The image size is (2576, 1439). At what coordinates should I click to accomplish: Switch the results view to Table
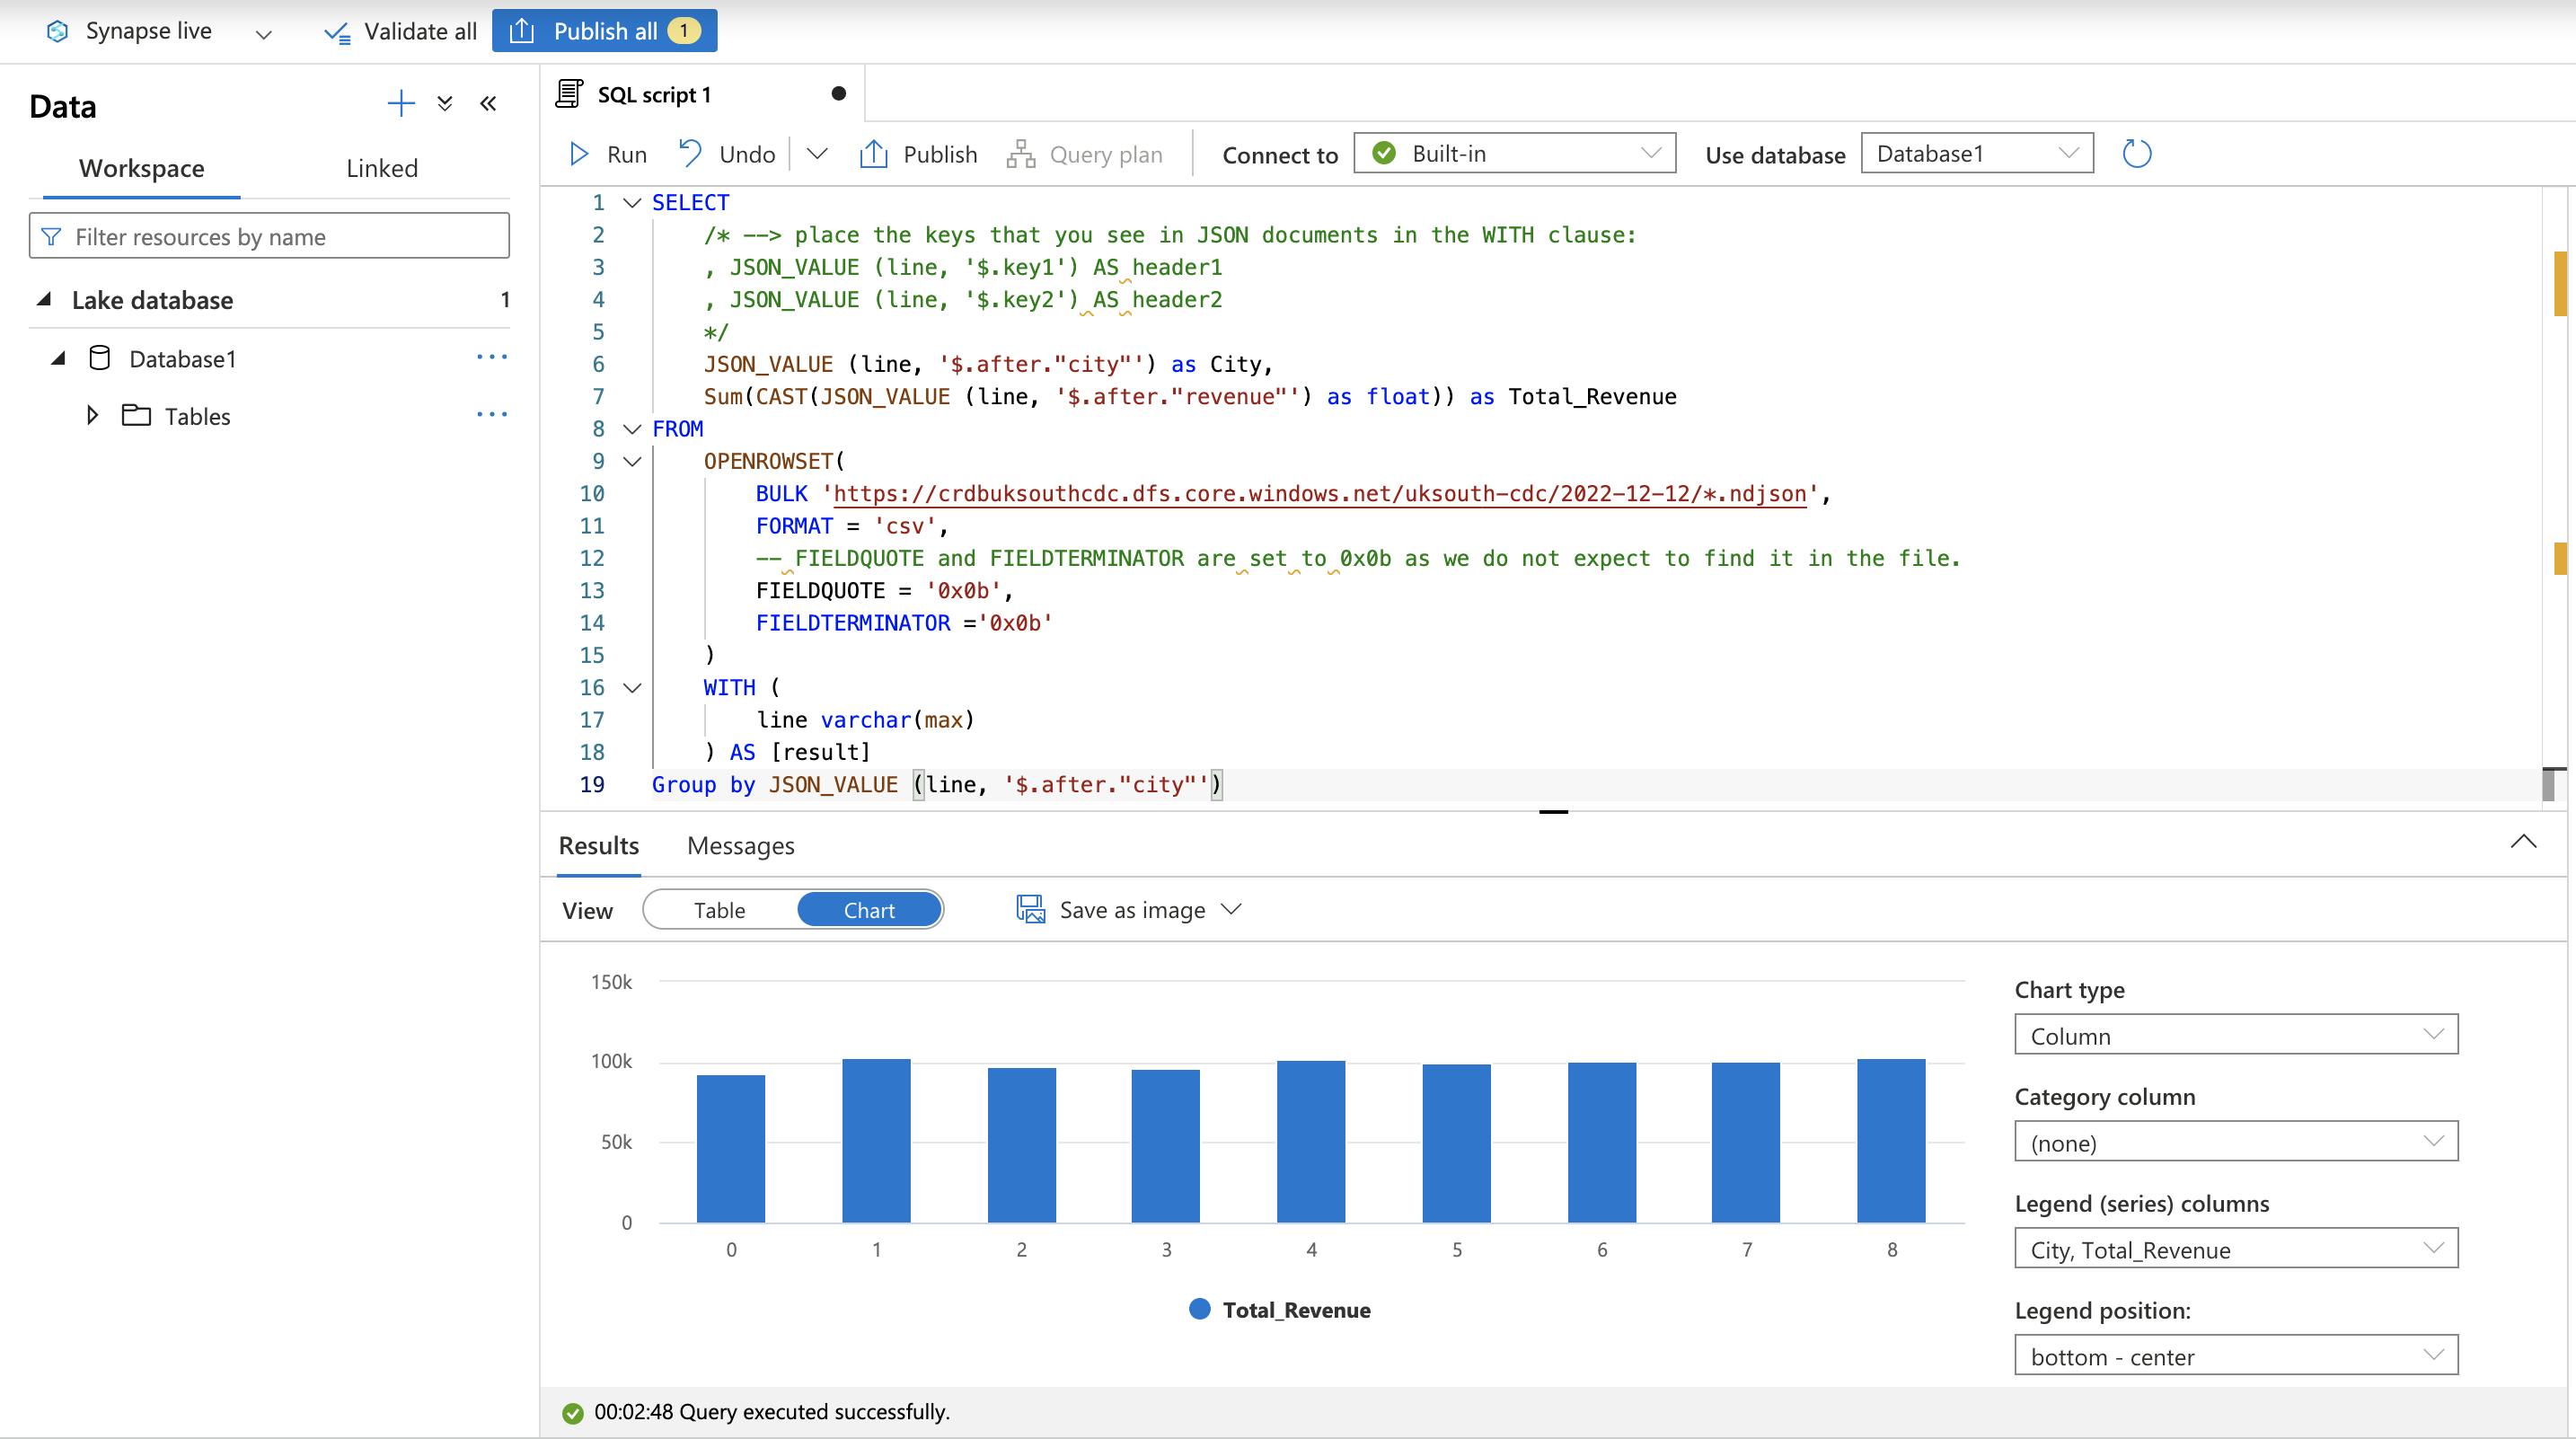pyautogui.click(x=719, y=910)
